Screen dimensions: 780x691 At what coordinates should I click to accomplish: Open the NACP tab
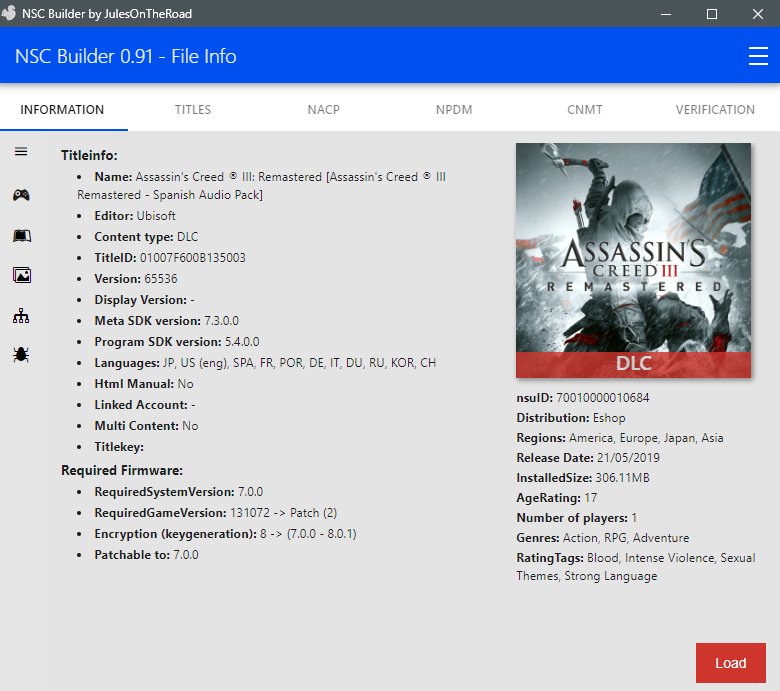323,109
